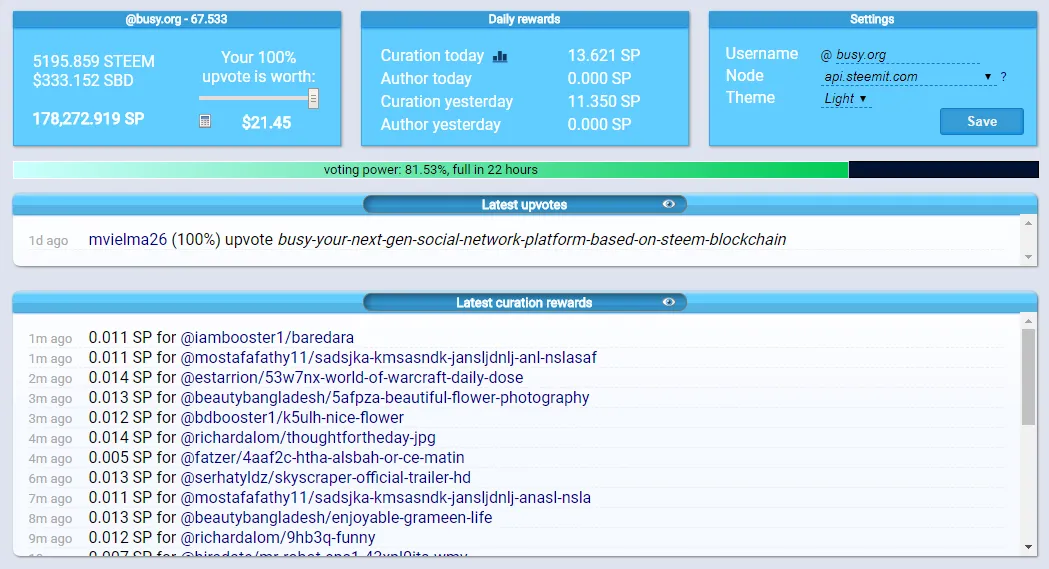Image resolution: width=1049 pixels, height=569 pixels.
Task: Click the 5195.859 STEEM balance
Action: pyautogui.click(x=94, y=62)
